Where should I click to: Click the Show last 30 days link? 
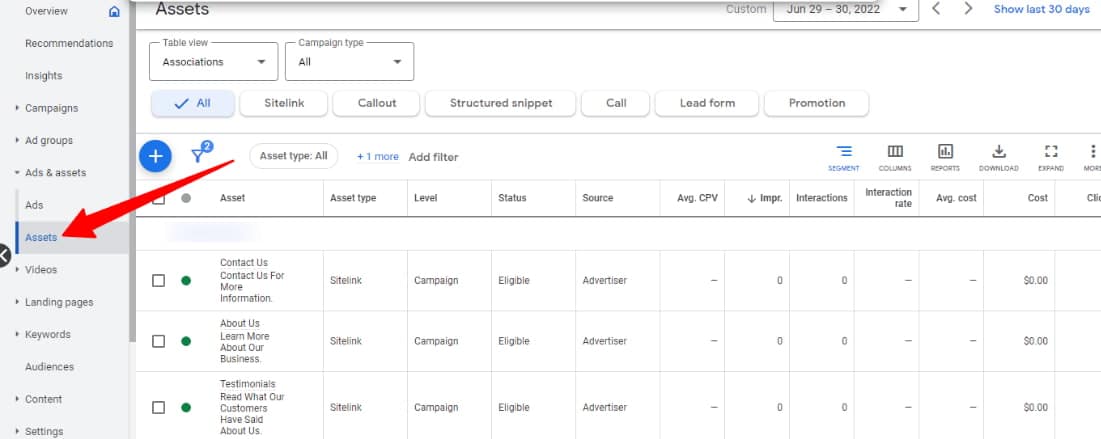click(1041, 9)
